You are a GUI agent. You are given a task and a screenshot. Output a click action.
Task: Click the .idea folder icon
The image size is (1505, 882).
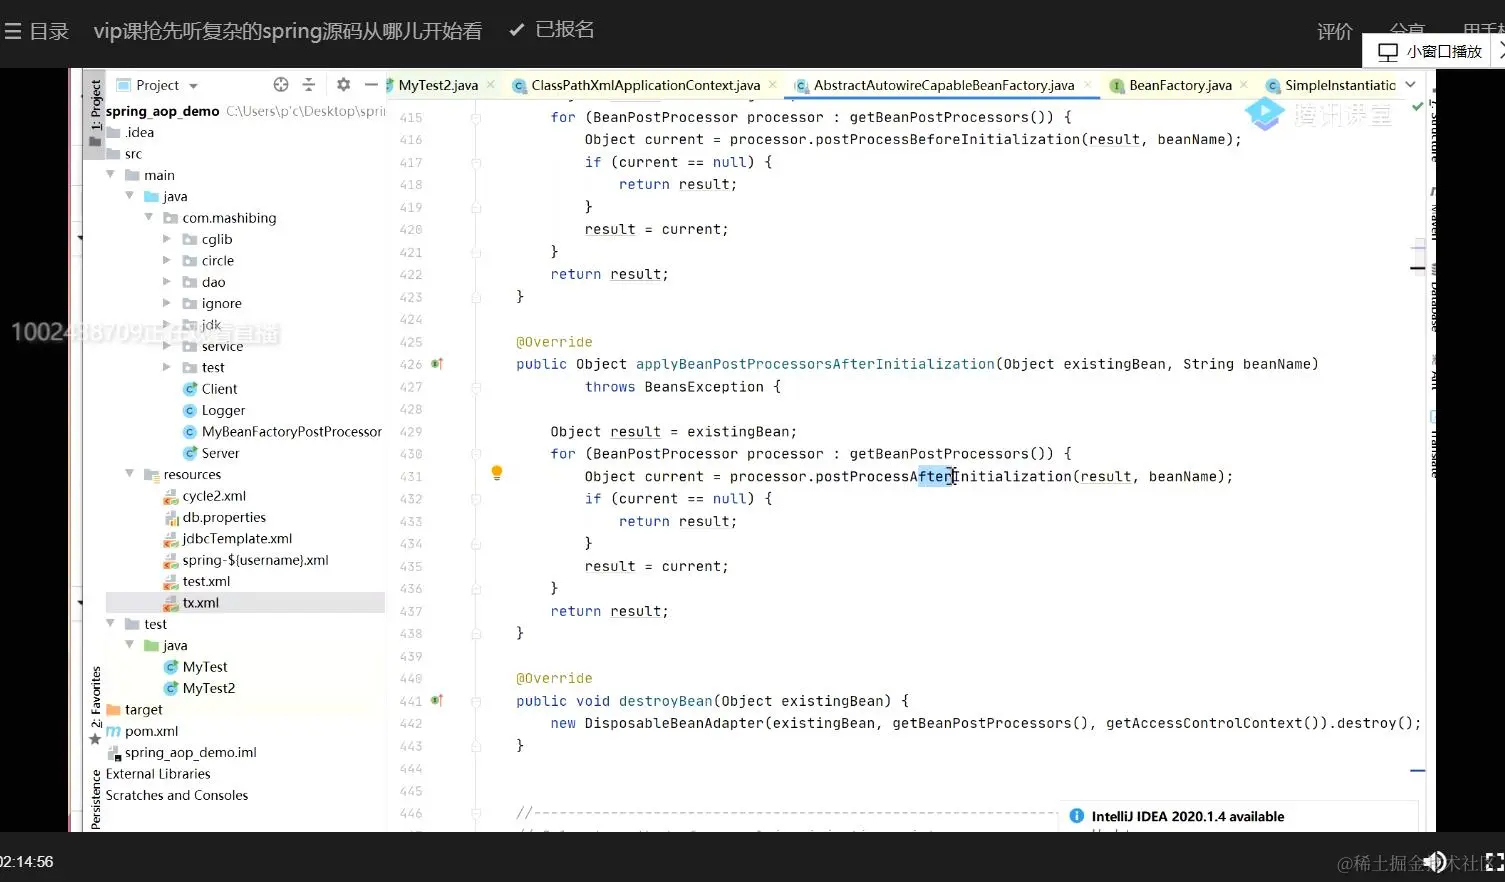[x=113, y=132]
